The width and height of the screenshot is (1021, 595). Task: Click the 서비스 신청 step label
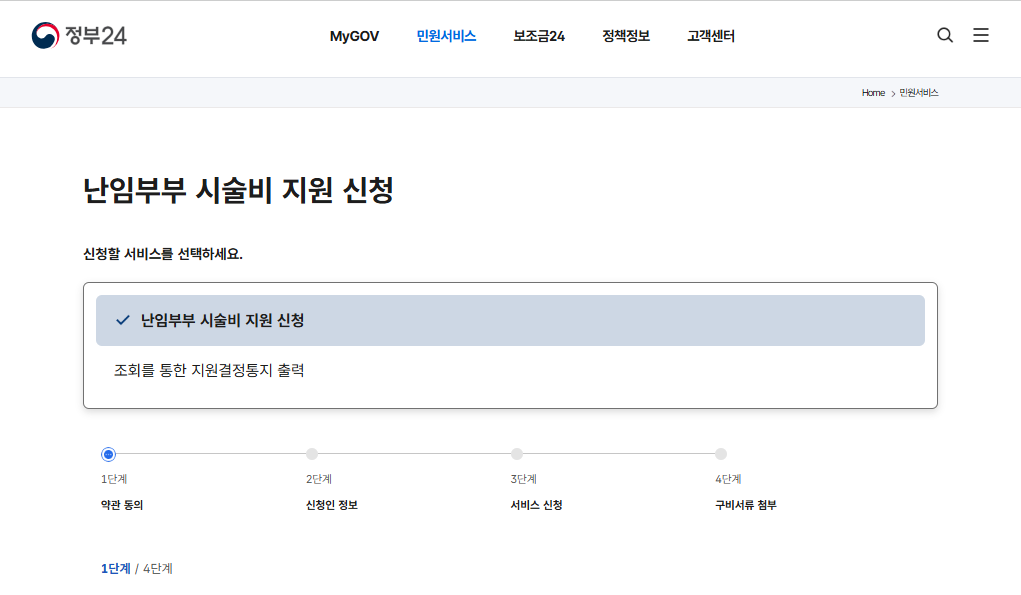pos(537,505)
